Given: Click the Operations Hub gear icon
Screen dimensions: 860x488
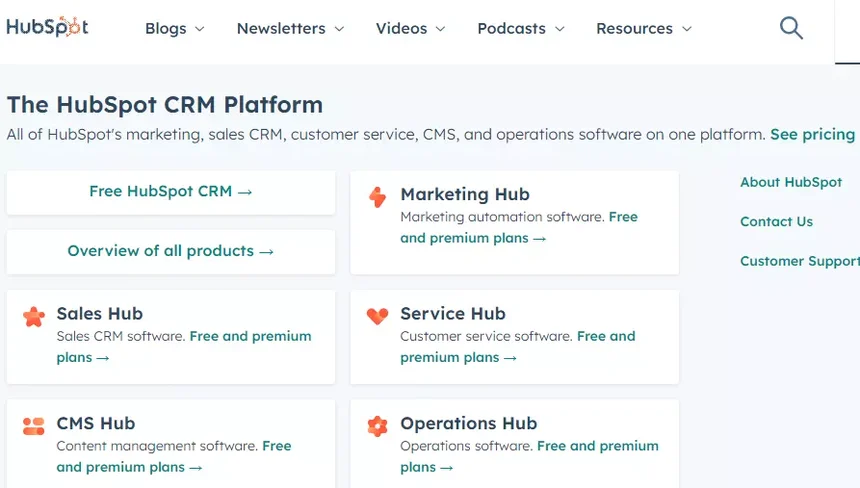Looking at the screenshot, I should [x=377, y=426].
